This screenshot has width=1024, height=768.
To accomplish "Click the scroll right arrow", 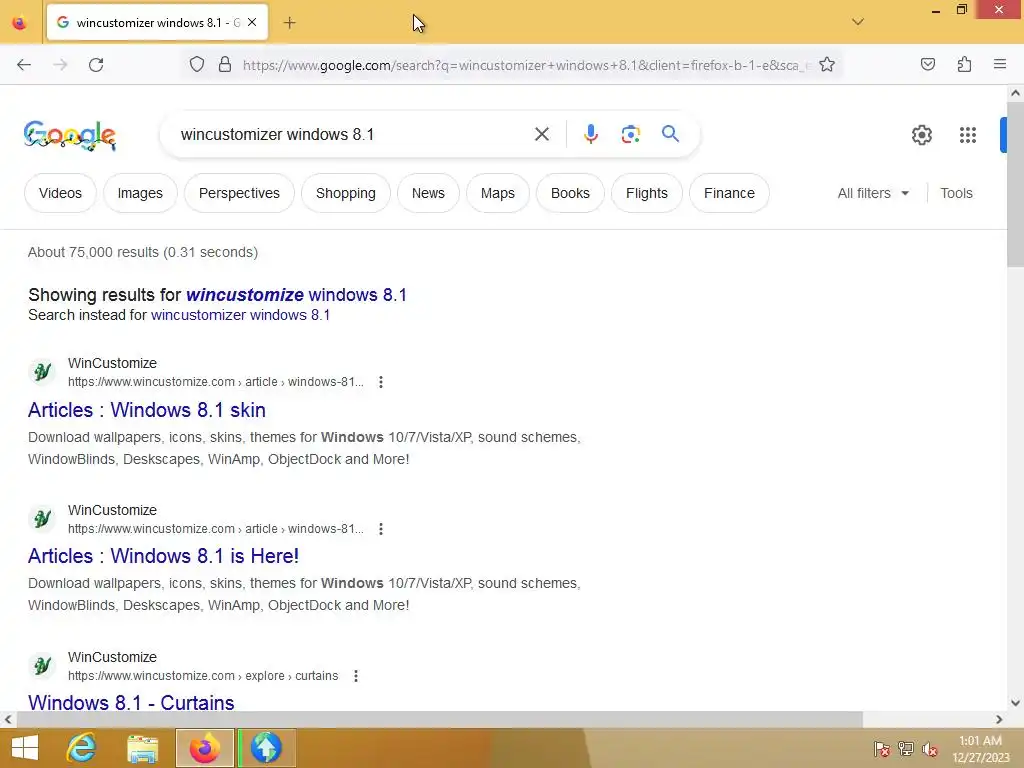I will pos(999,720).
